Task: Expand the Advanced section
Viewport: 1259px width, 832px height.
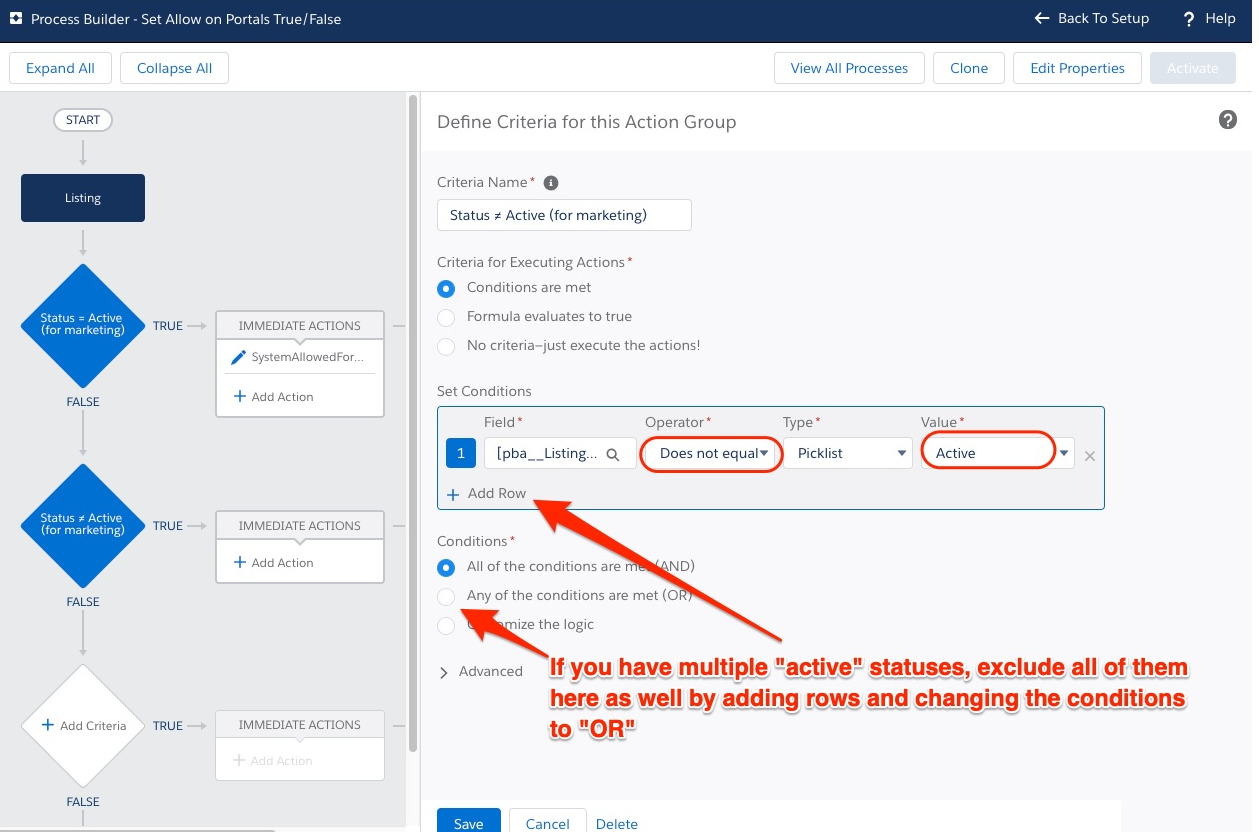Action: (482, 671)
